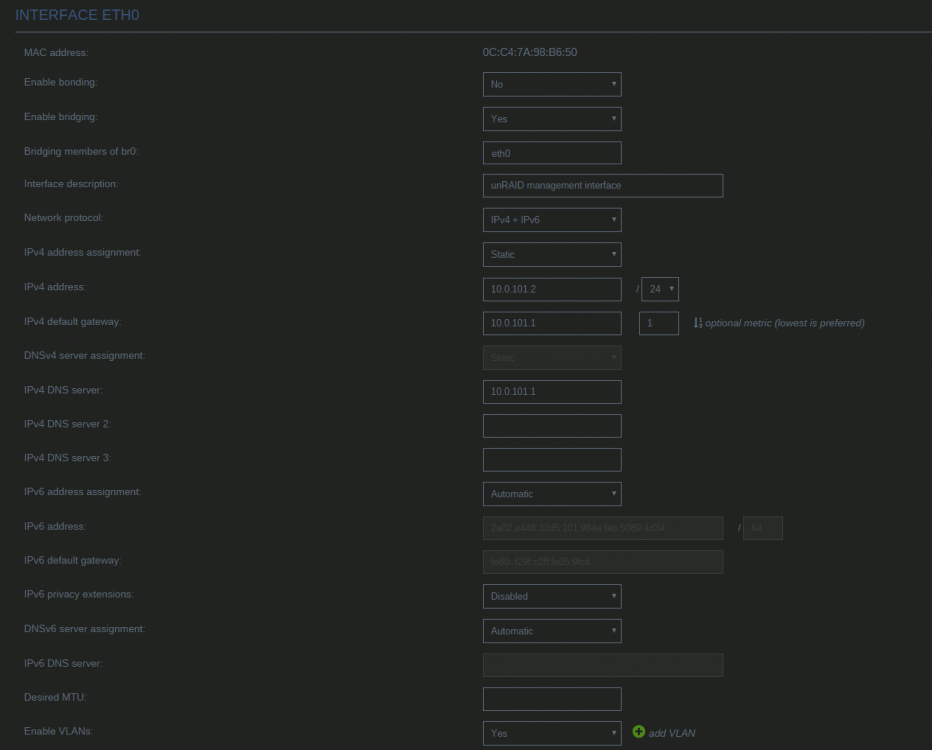Viewport: 932px width, 750px height.
Task: Click the disabled DNSv4 server assignment dropdown
Action: pyautogui.click(x=552, y=358)
